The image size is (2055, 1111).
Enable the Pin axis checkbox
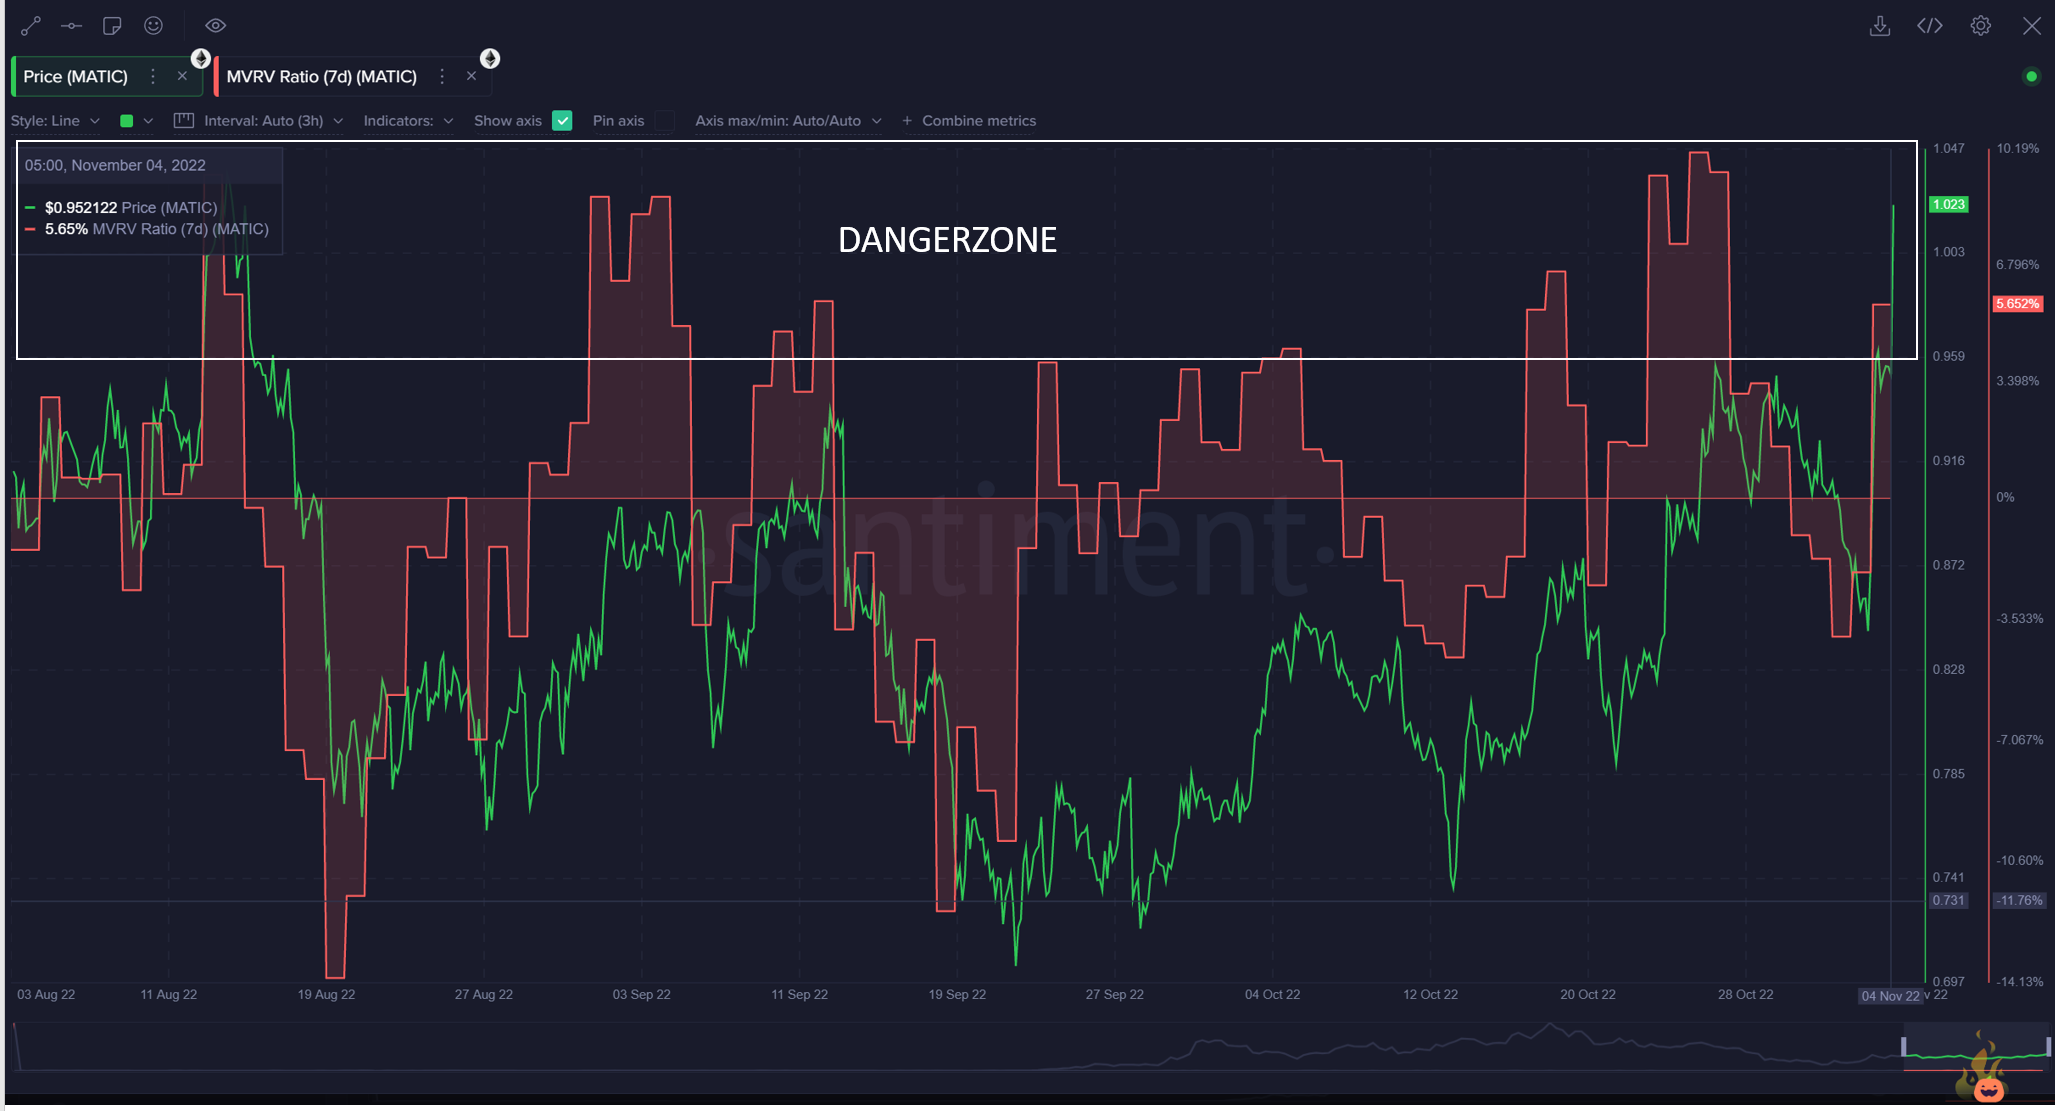pyautogui.click(x=665, y=121)
